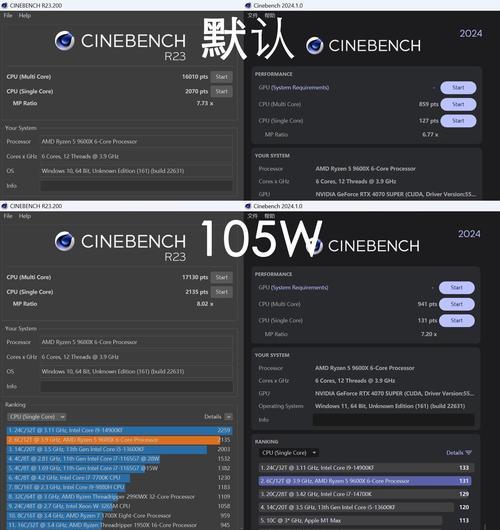Start Multi Core test in top R23 window
The image size is (500, 530).
click(x=221, y=77)
